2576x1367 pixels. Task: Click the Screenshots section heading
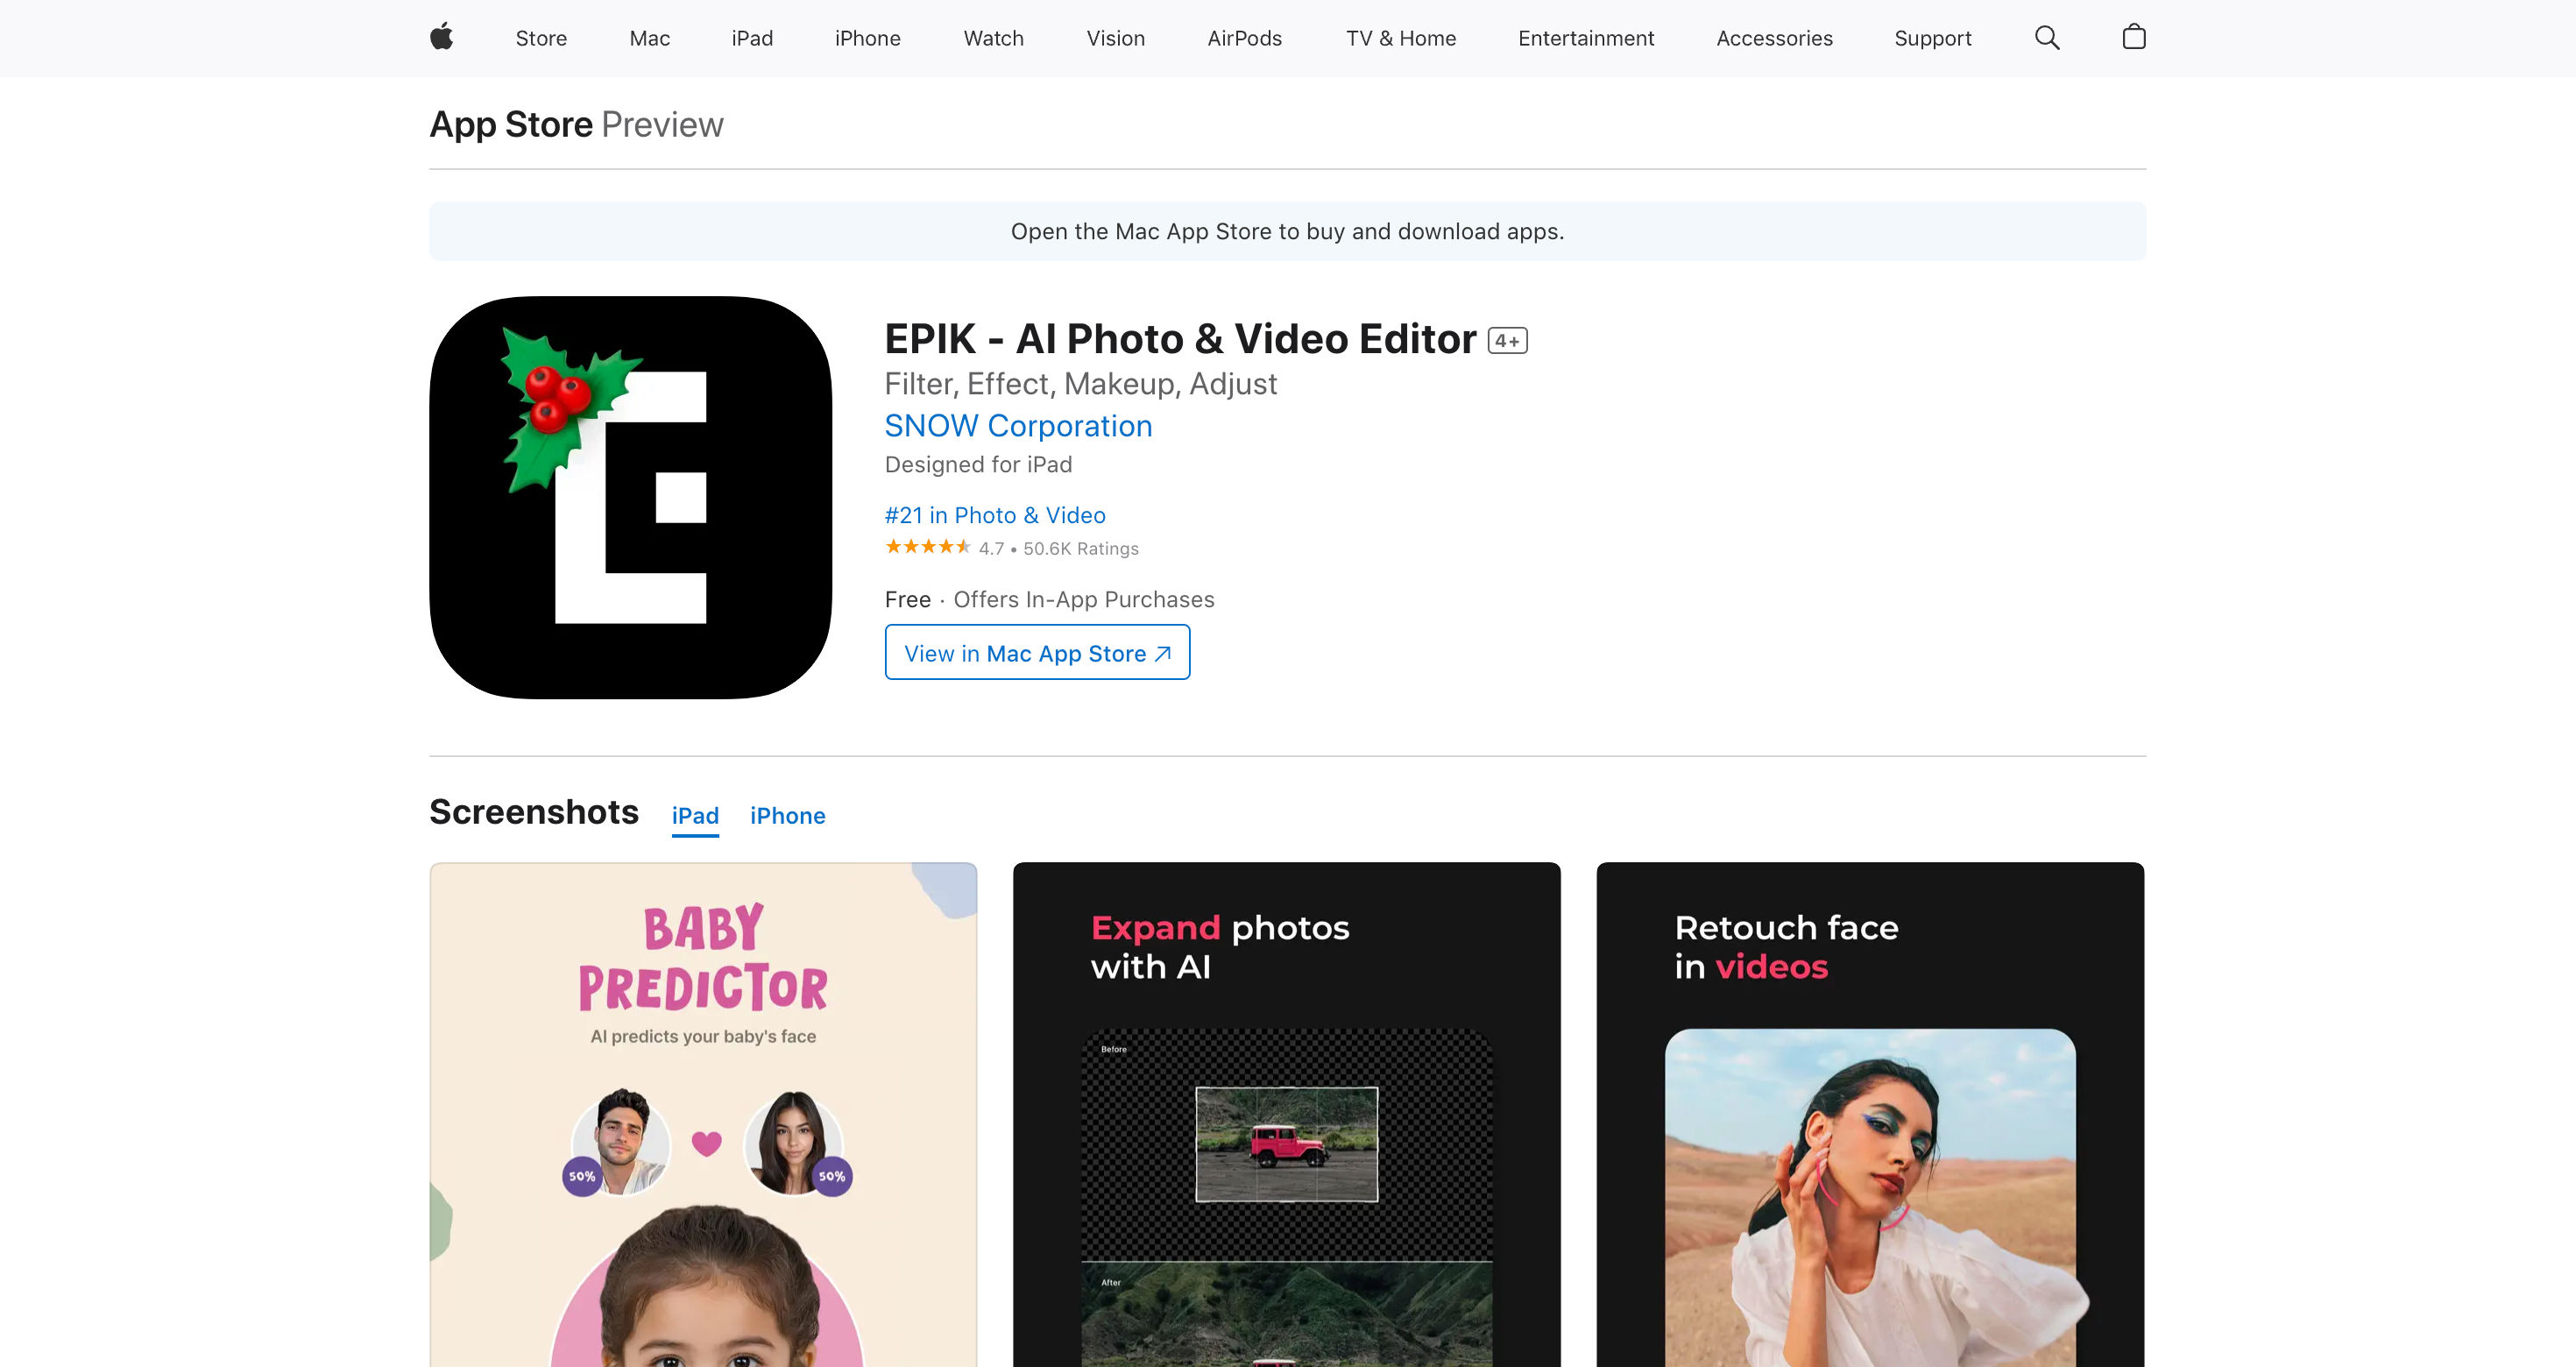(x=534, y=812)
